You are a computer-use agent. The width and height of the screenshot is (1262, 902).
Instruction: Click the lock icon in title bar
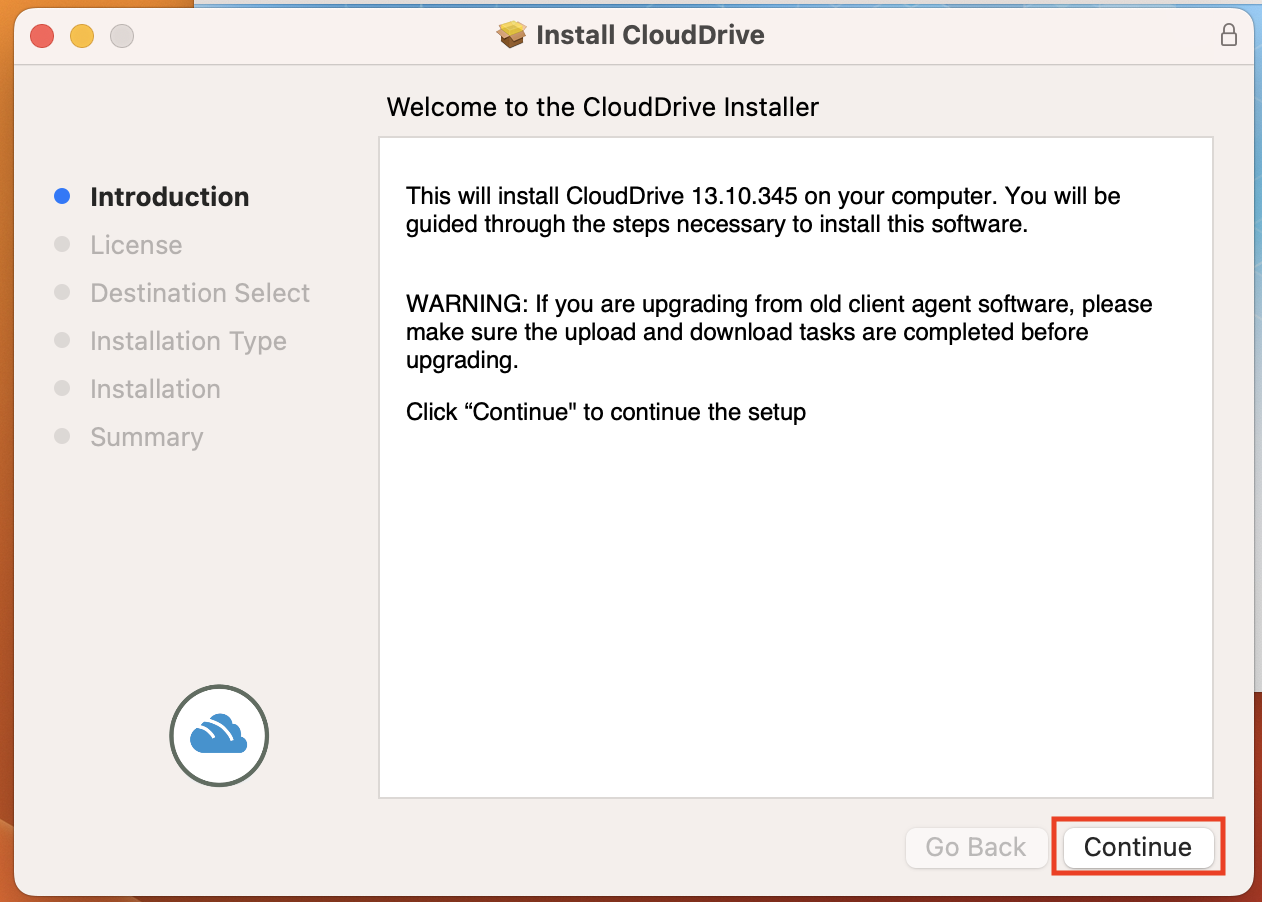coord(1228,35)
